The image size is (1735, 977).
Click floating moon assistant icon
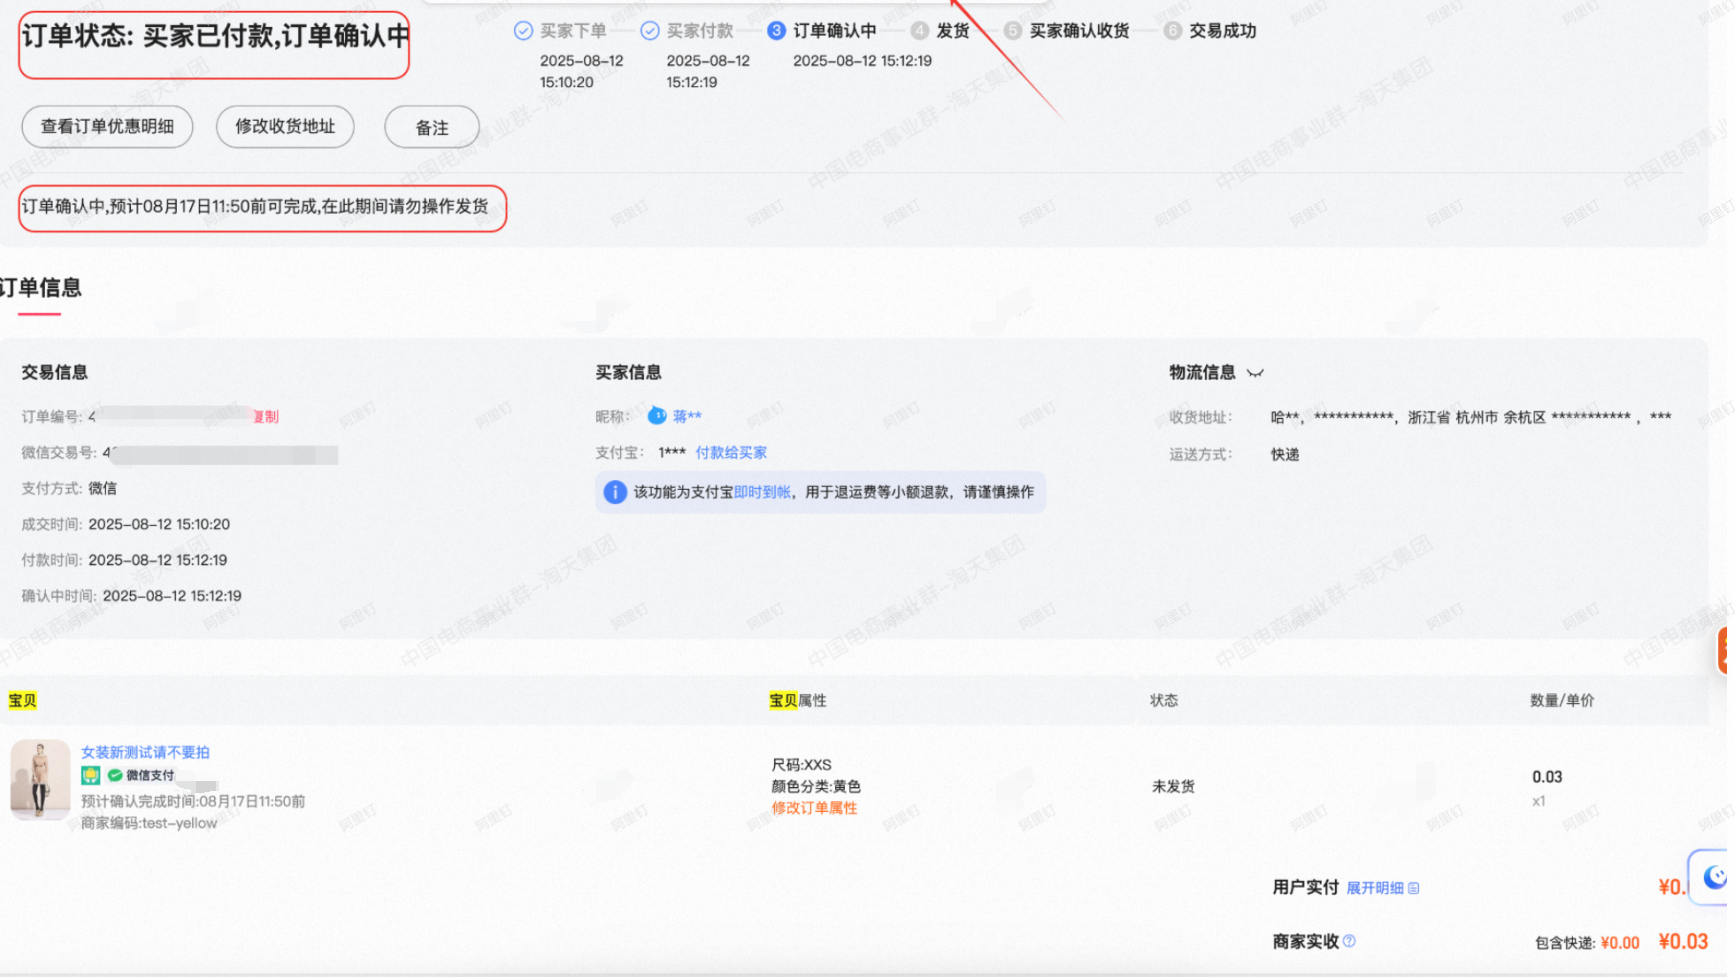(1714, 877)
